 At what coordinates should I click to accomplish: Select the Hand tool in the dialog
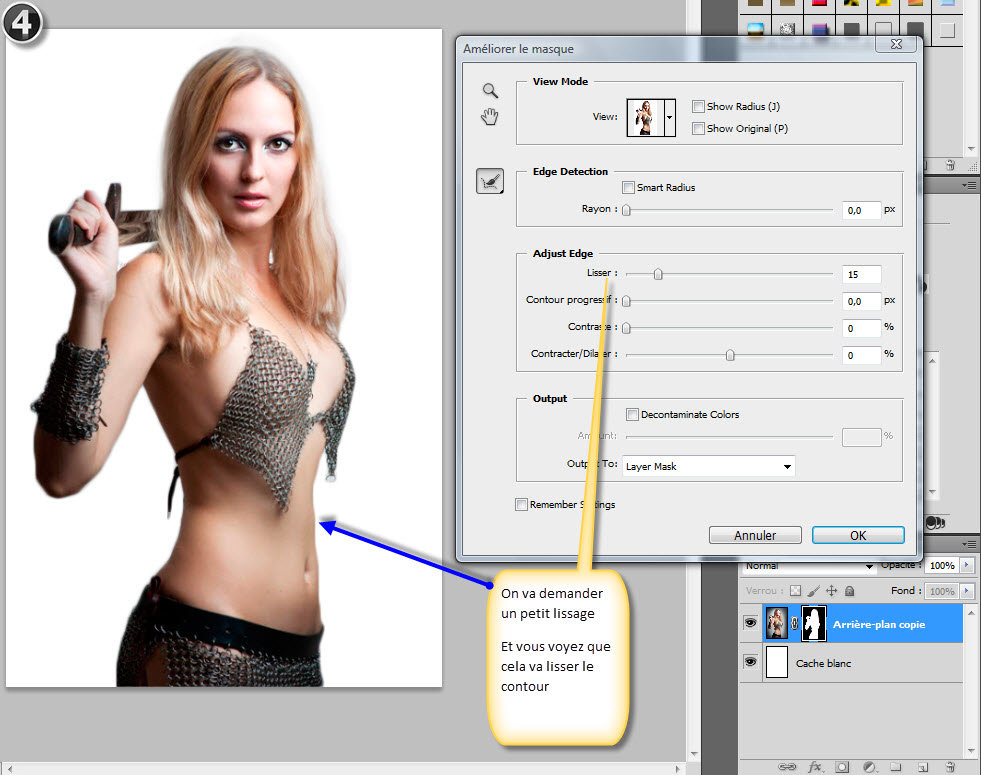(490, 116)
